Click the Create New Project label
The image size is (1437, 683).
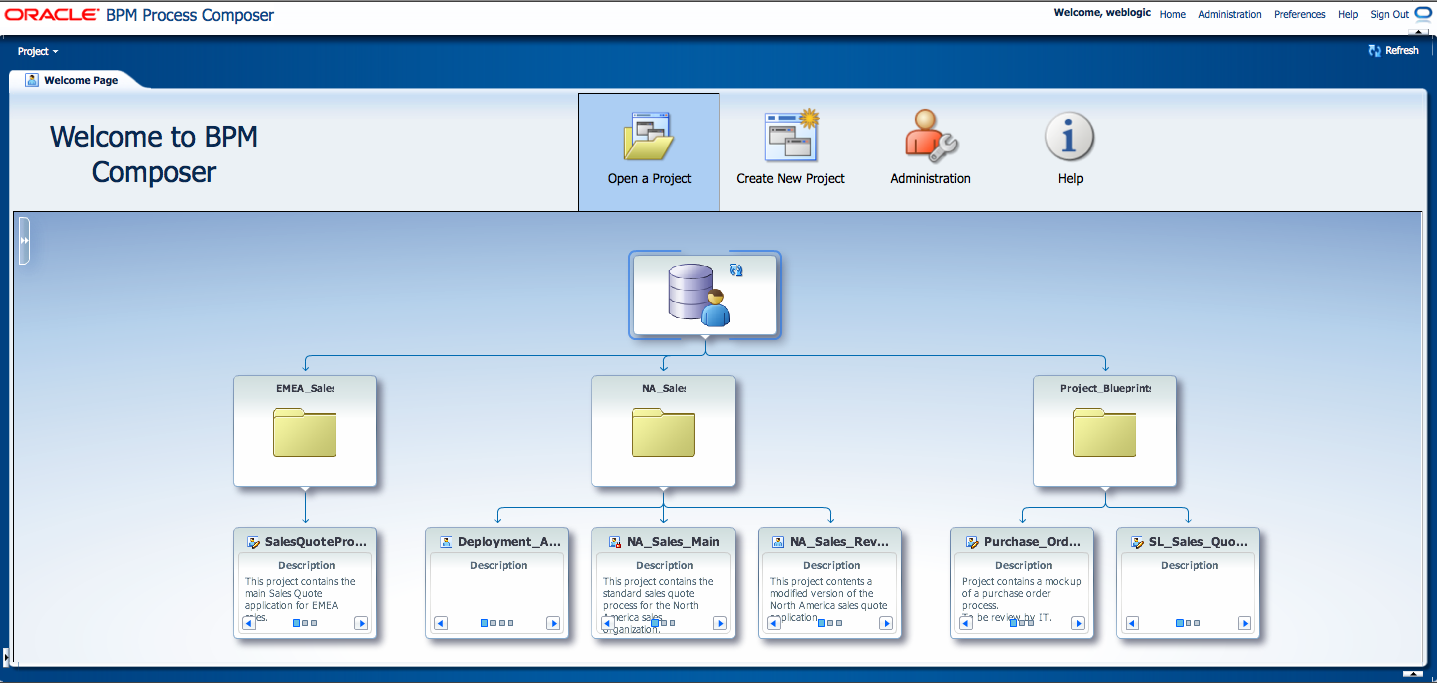[x=791, y=178]
